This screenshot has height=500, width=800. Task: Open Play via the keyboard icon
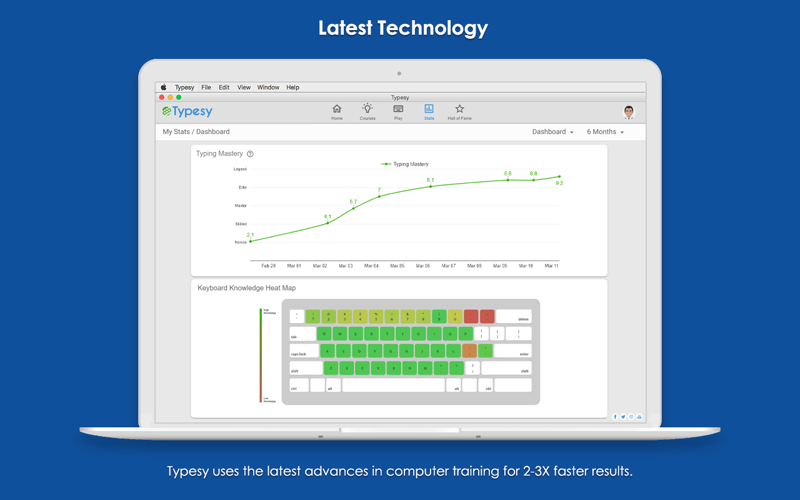click(x=398, y=112)
